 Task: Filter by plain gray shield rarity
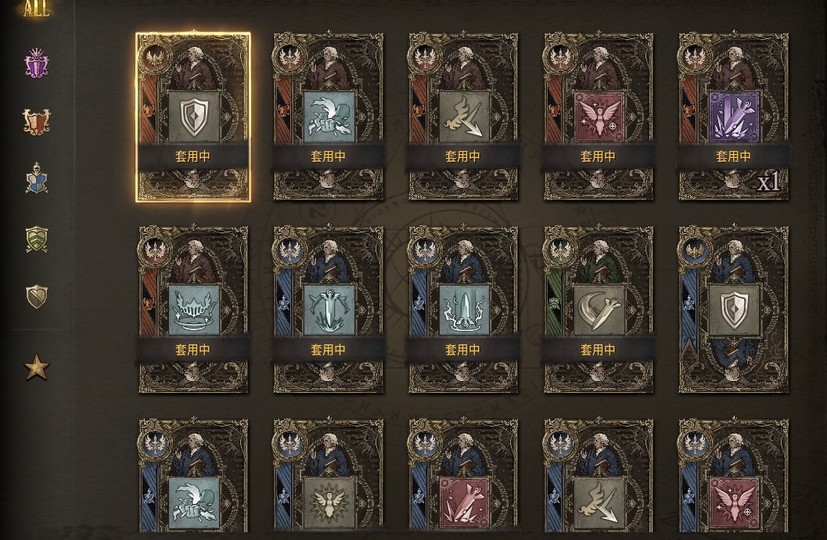36,297
